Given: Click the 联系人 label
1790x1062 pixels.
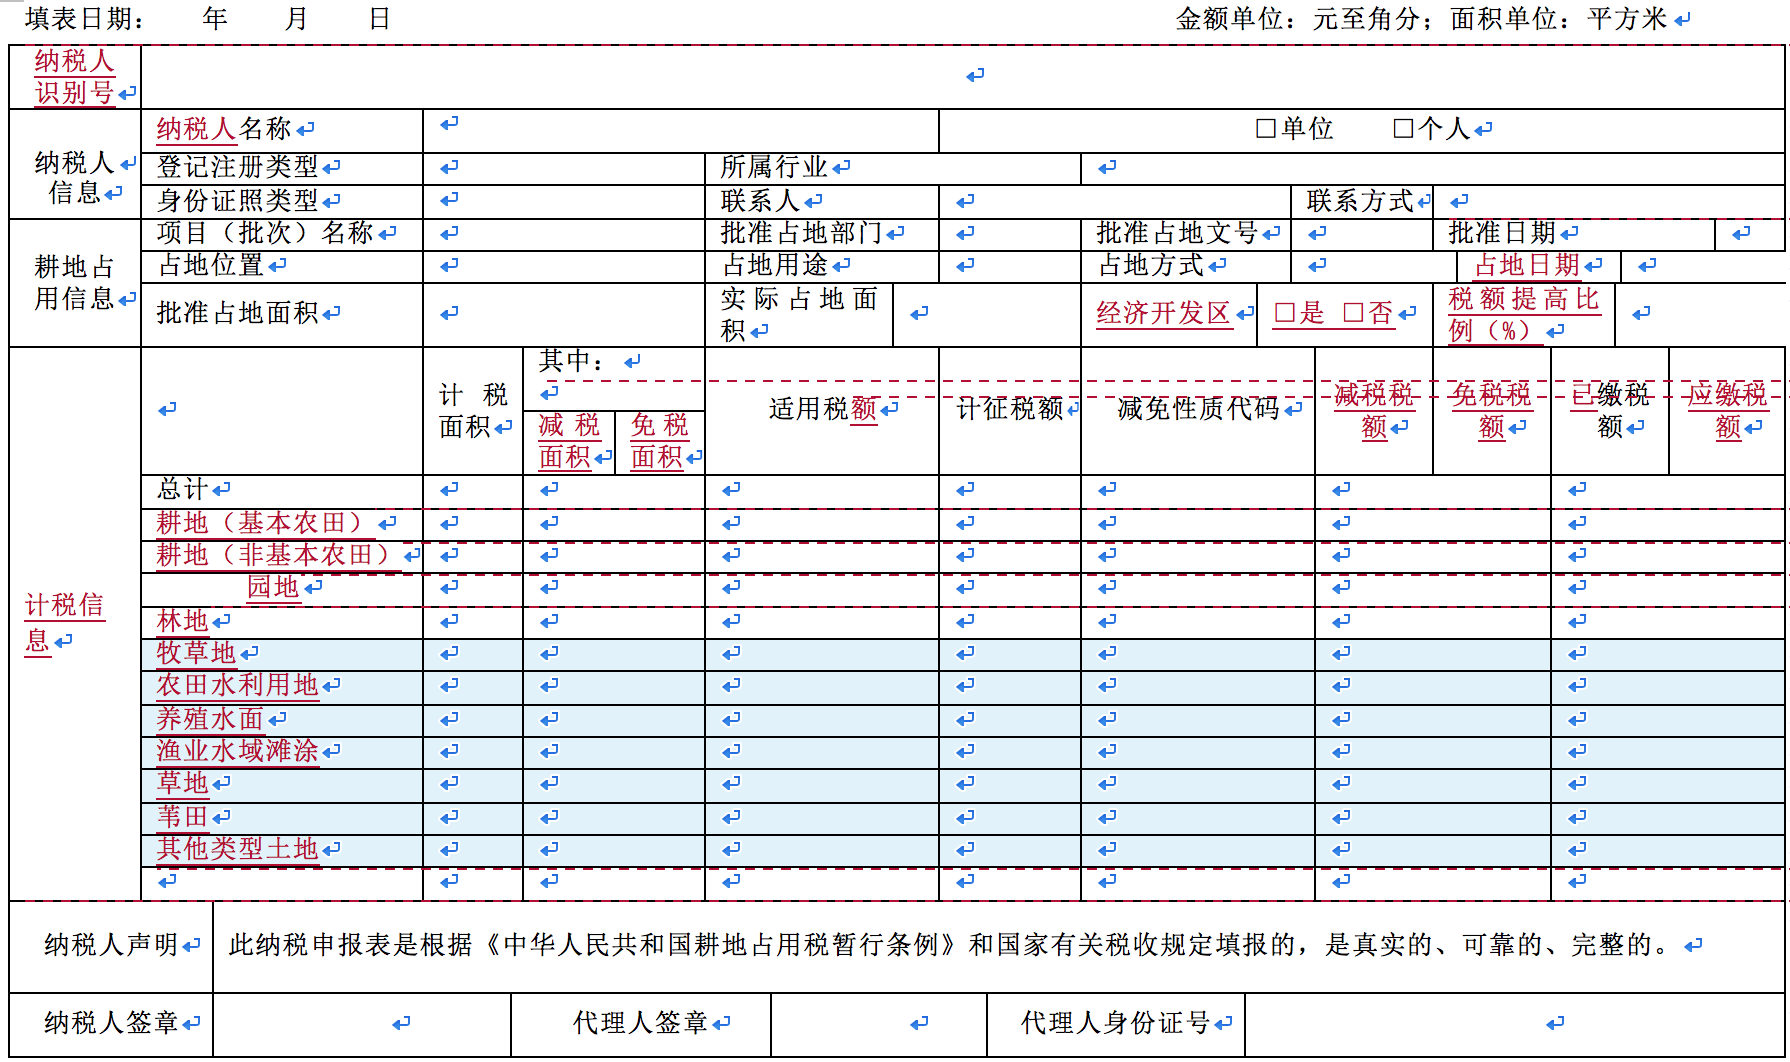Looking at the screenshot, I should click(x=760, y=201).
